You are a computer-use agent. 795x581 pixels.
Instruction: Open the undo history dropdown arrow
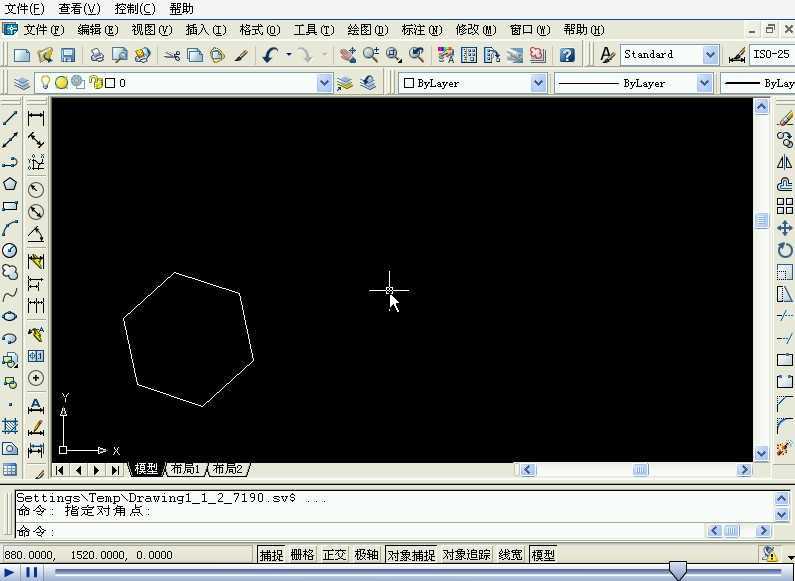coord(288,54)
